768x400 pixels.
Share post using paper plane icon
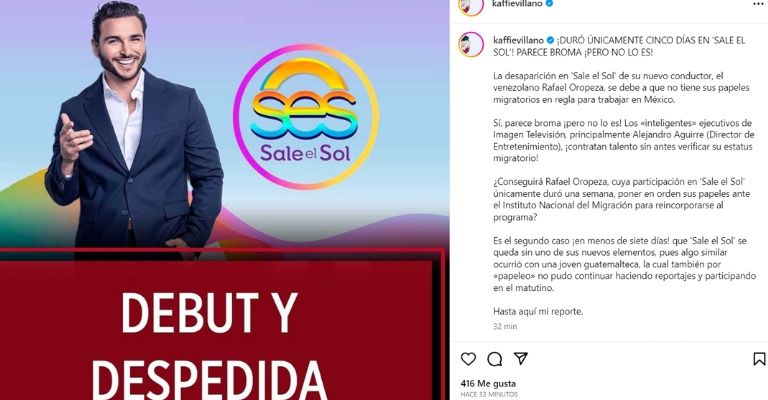click(521, 358)
